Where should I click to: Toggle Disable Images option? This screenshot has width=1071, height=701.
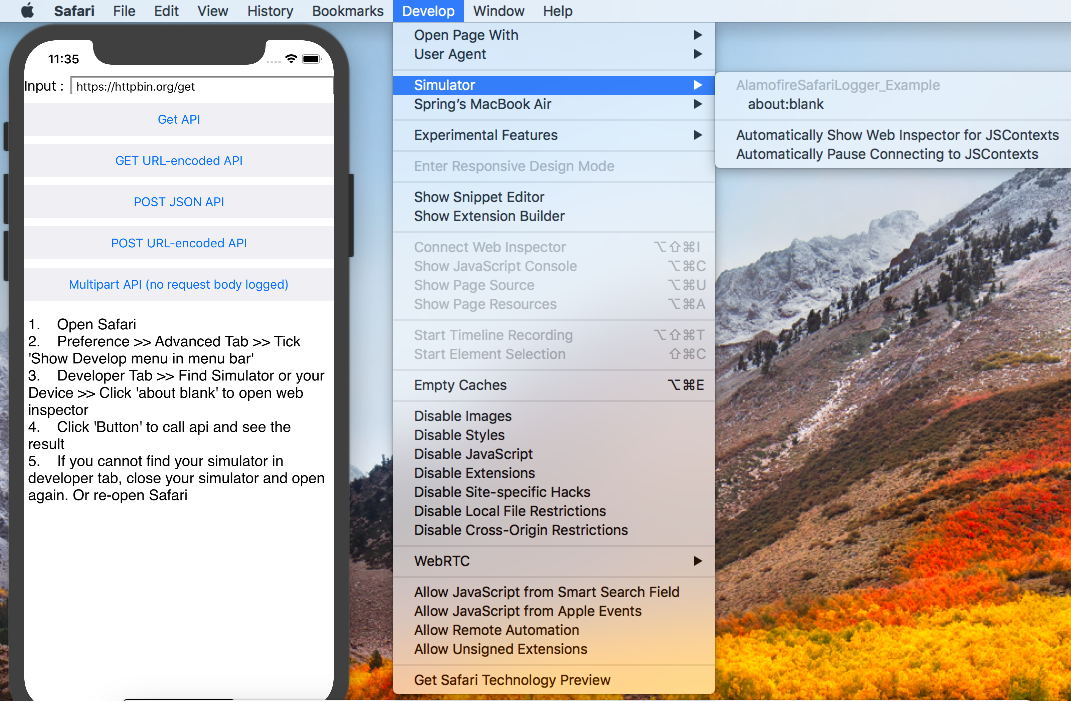click(x=554, y=416)
